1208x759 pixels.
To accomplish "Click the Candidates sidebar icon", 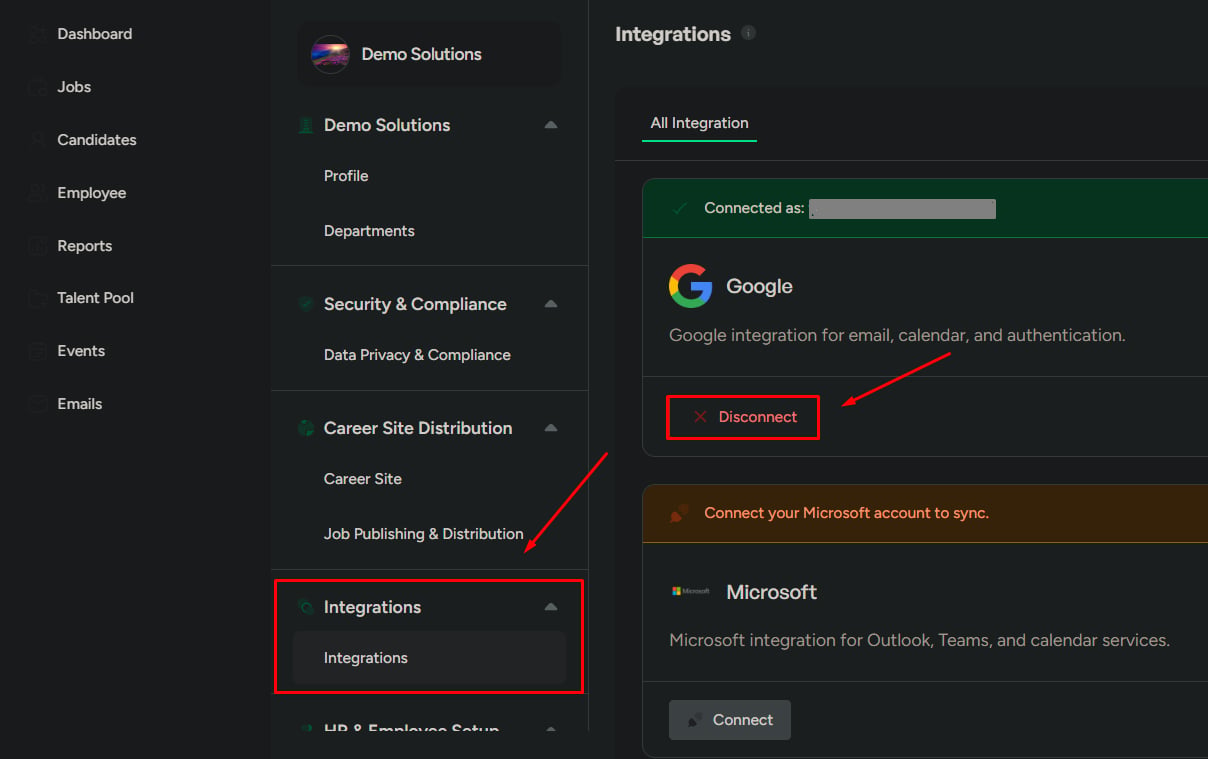I will [x=37, y=140].
